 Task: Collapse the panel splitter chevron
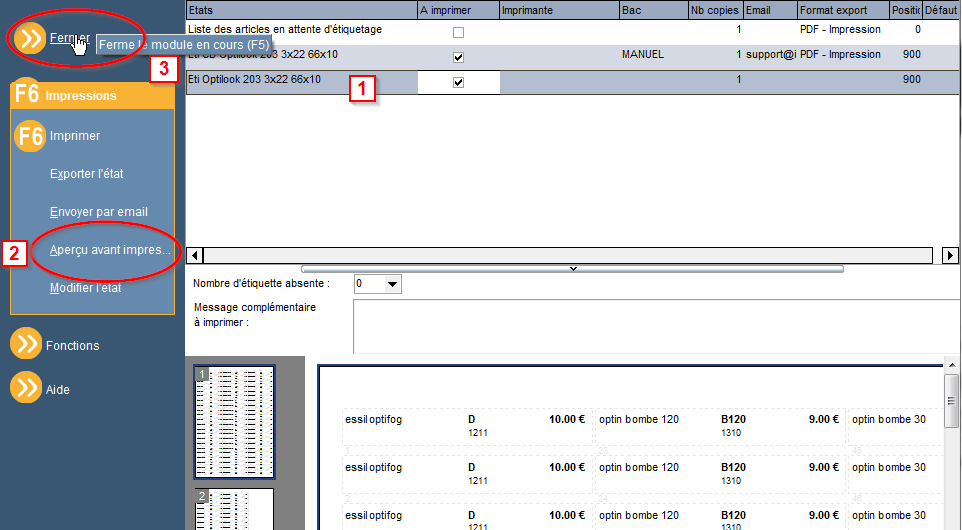click(573, 269)
